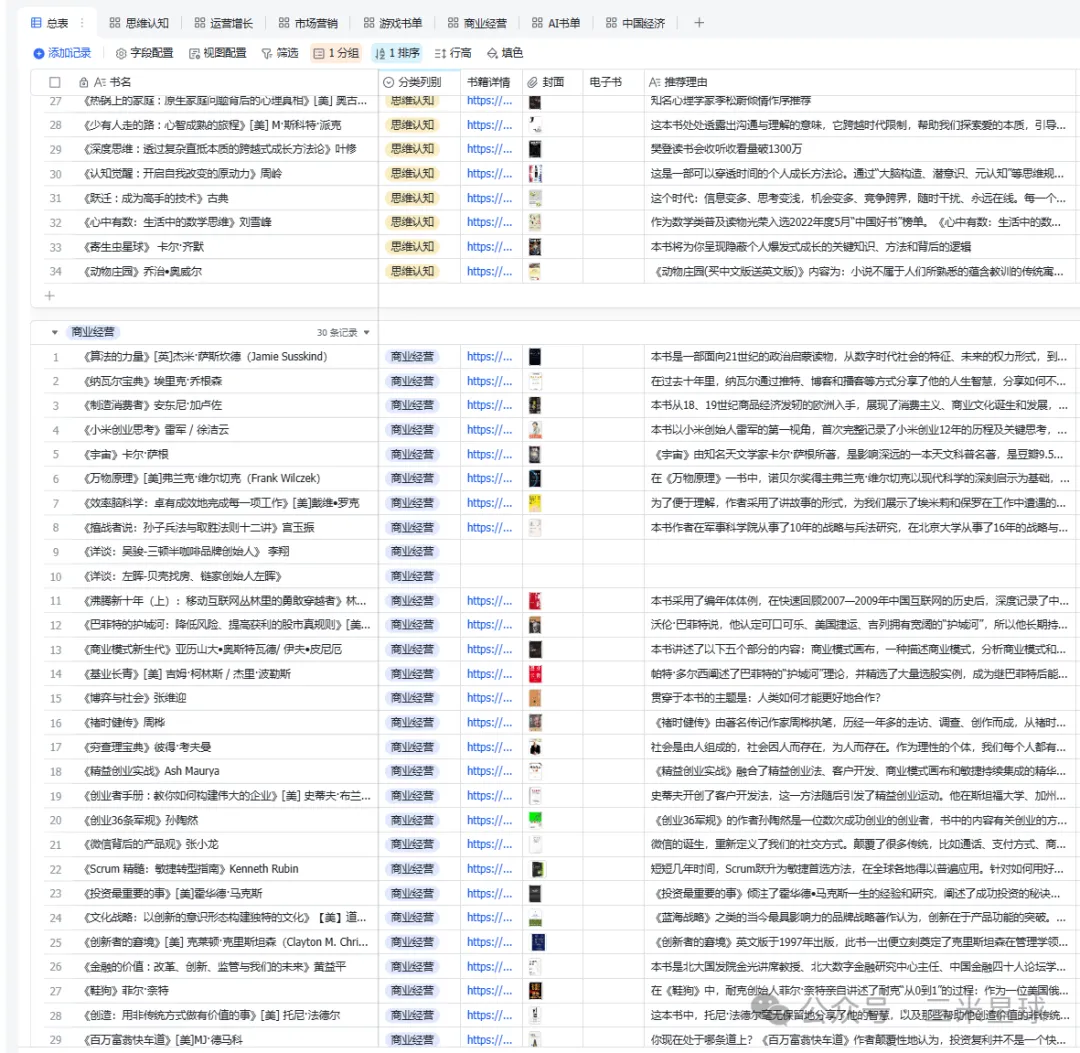Toggle the 1 分组 grouping button
The image size is (1080, 1053).
(336, 53)
